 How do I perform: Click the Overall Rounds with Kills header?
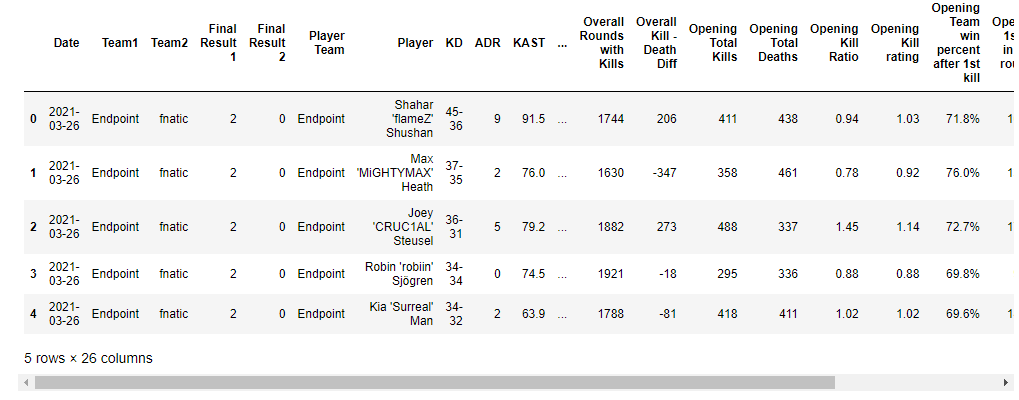pos(602,43)
